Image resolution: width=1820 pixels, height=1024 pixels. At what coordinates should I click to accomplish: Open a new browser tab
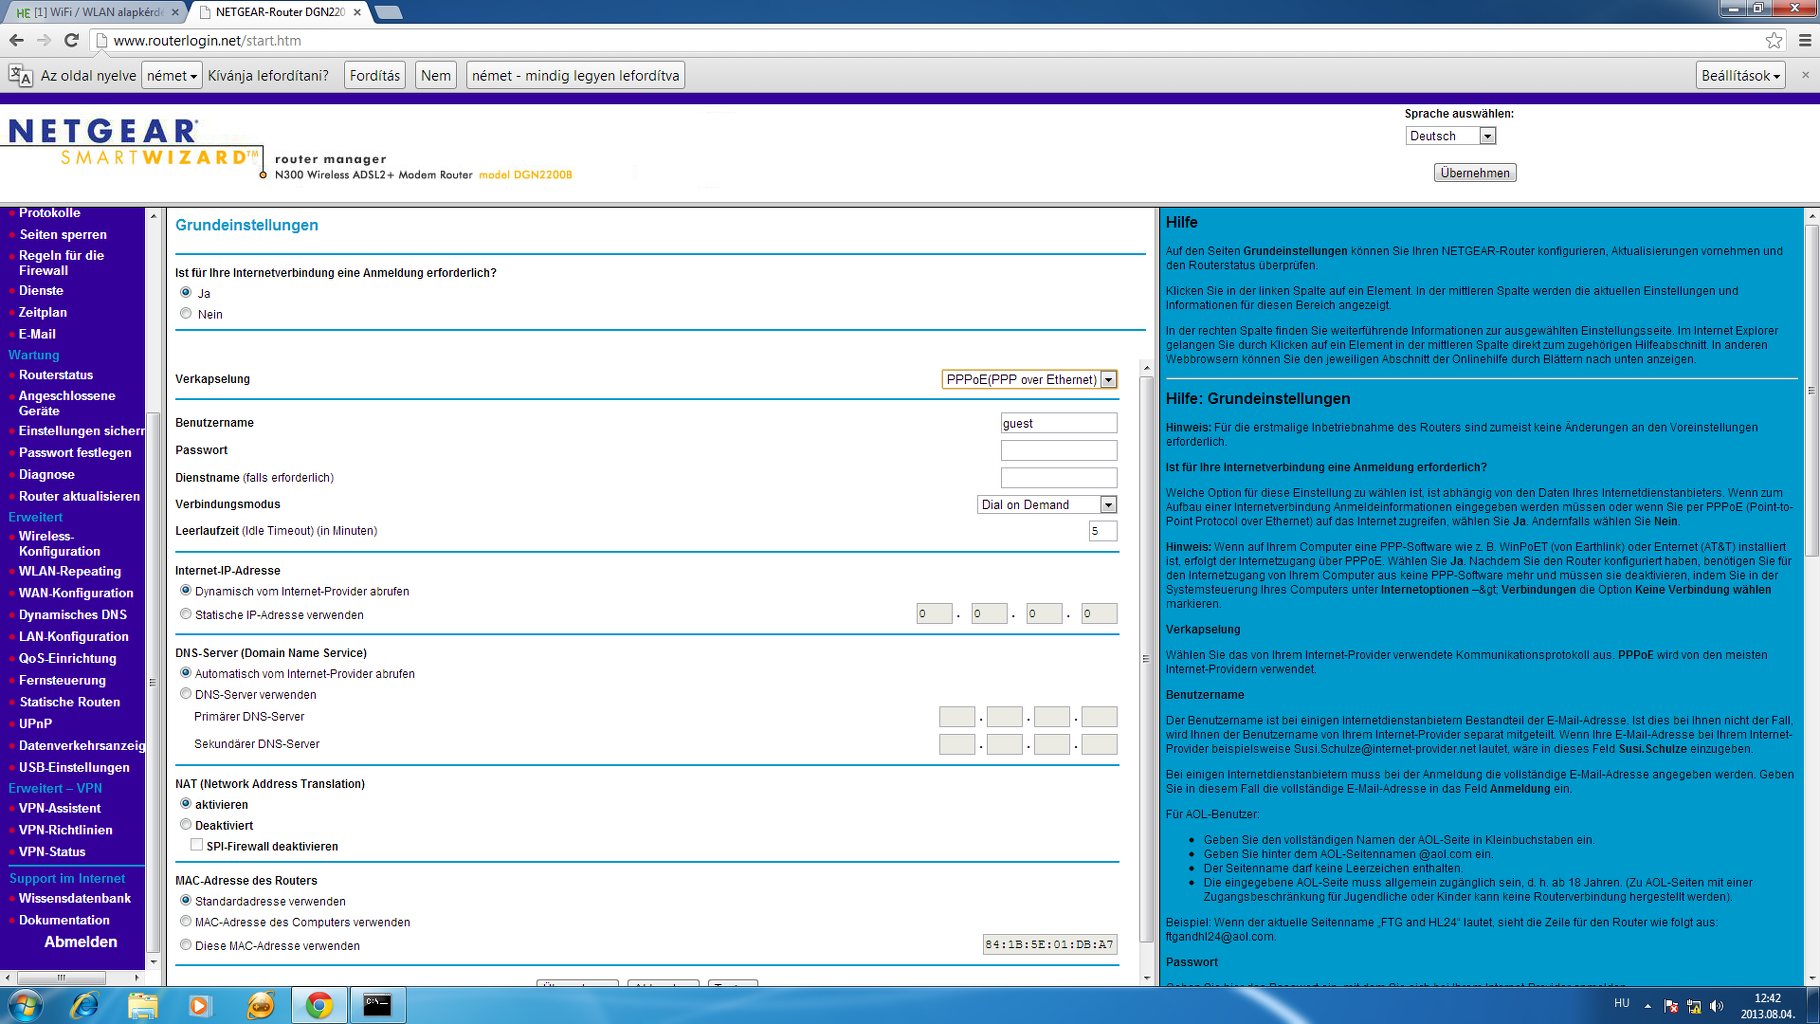(387, 12)
